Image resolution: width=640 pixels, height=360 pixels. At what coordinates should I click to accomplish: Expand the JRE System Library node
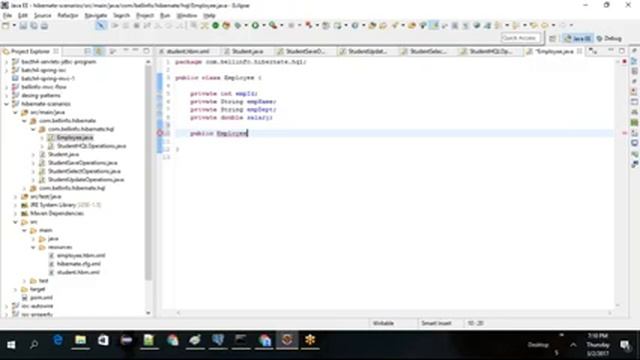16,205
